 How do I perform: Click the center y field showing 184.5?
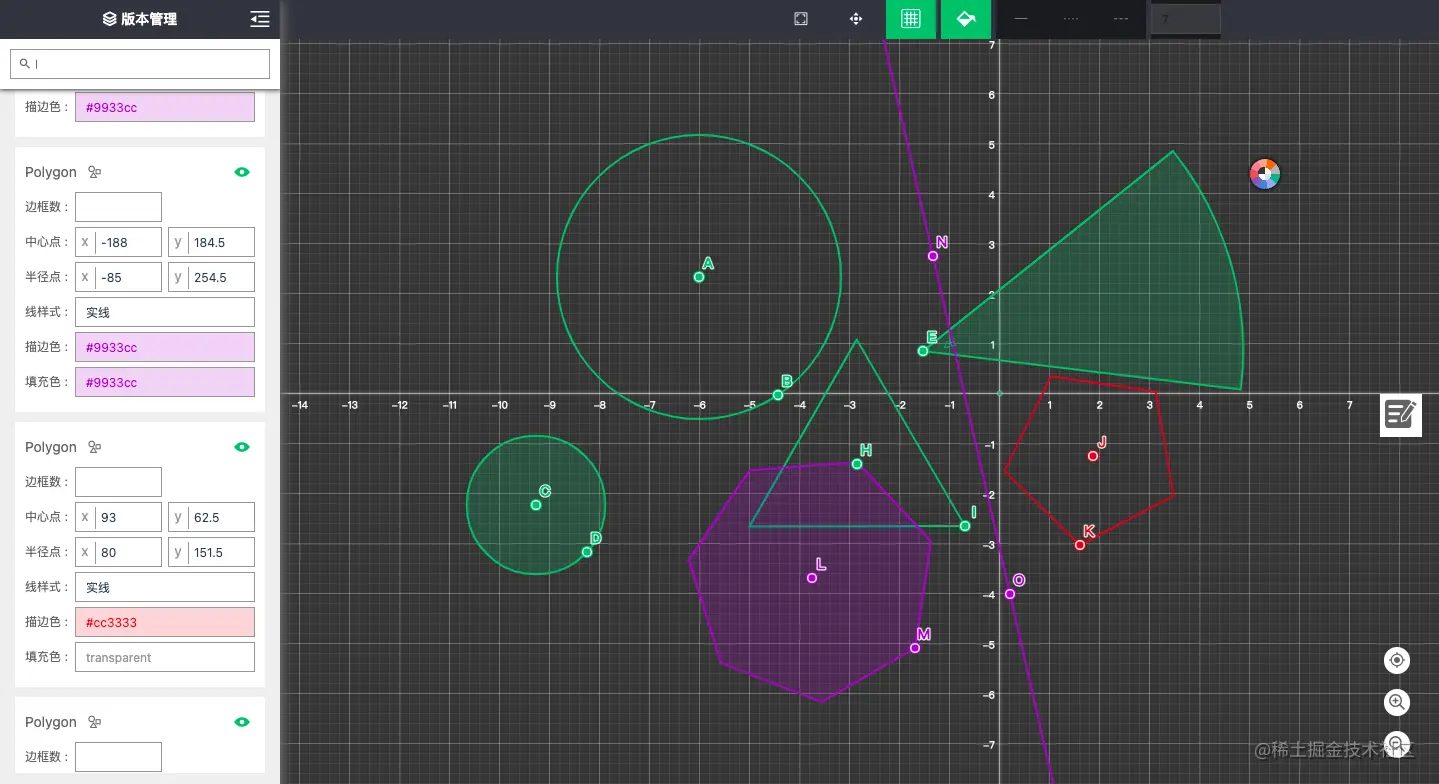(x=211, y=242)
